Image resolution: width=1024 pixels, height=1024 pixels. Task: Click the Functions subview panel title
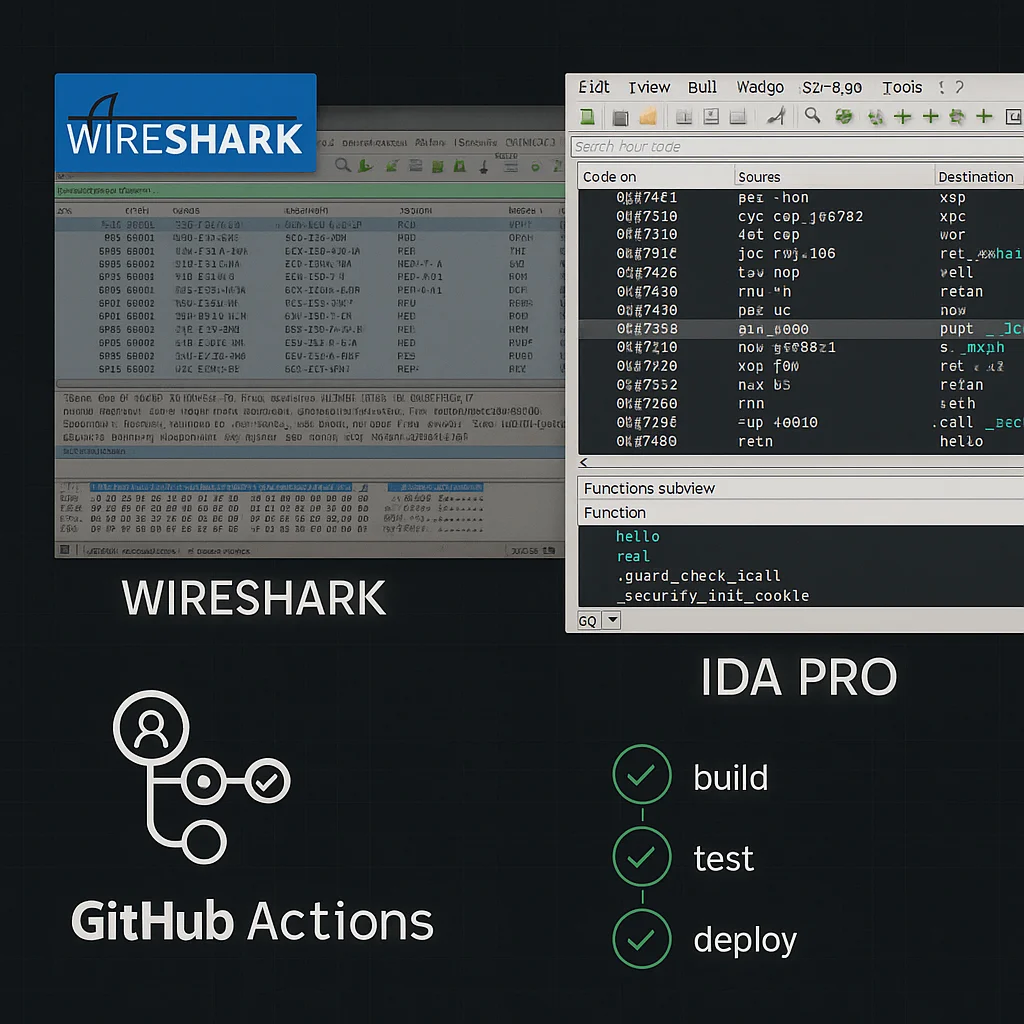point(801,488)
